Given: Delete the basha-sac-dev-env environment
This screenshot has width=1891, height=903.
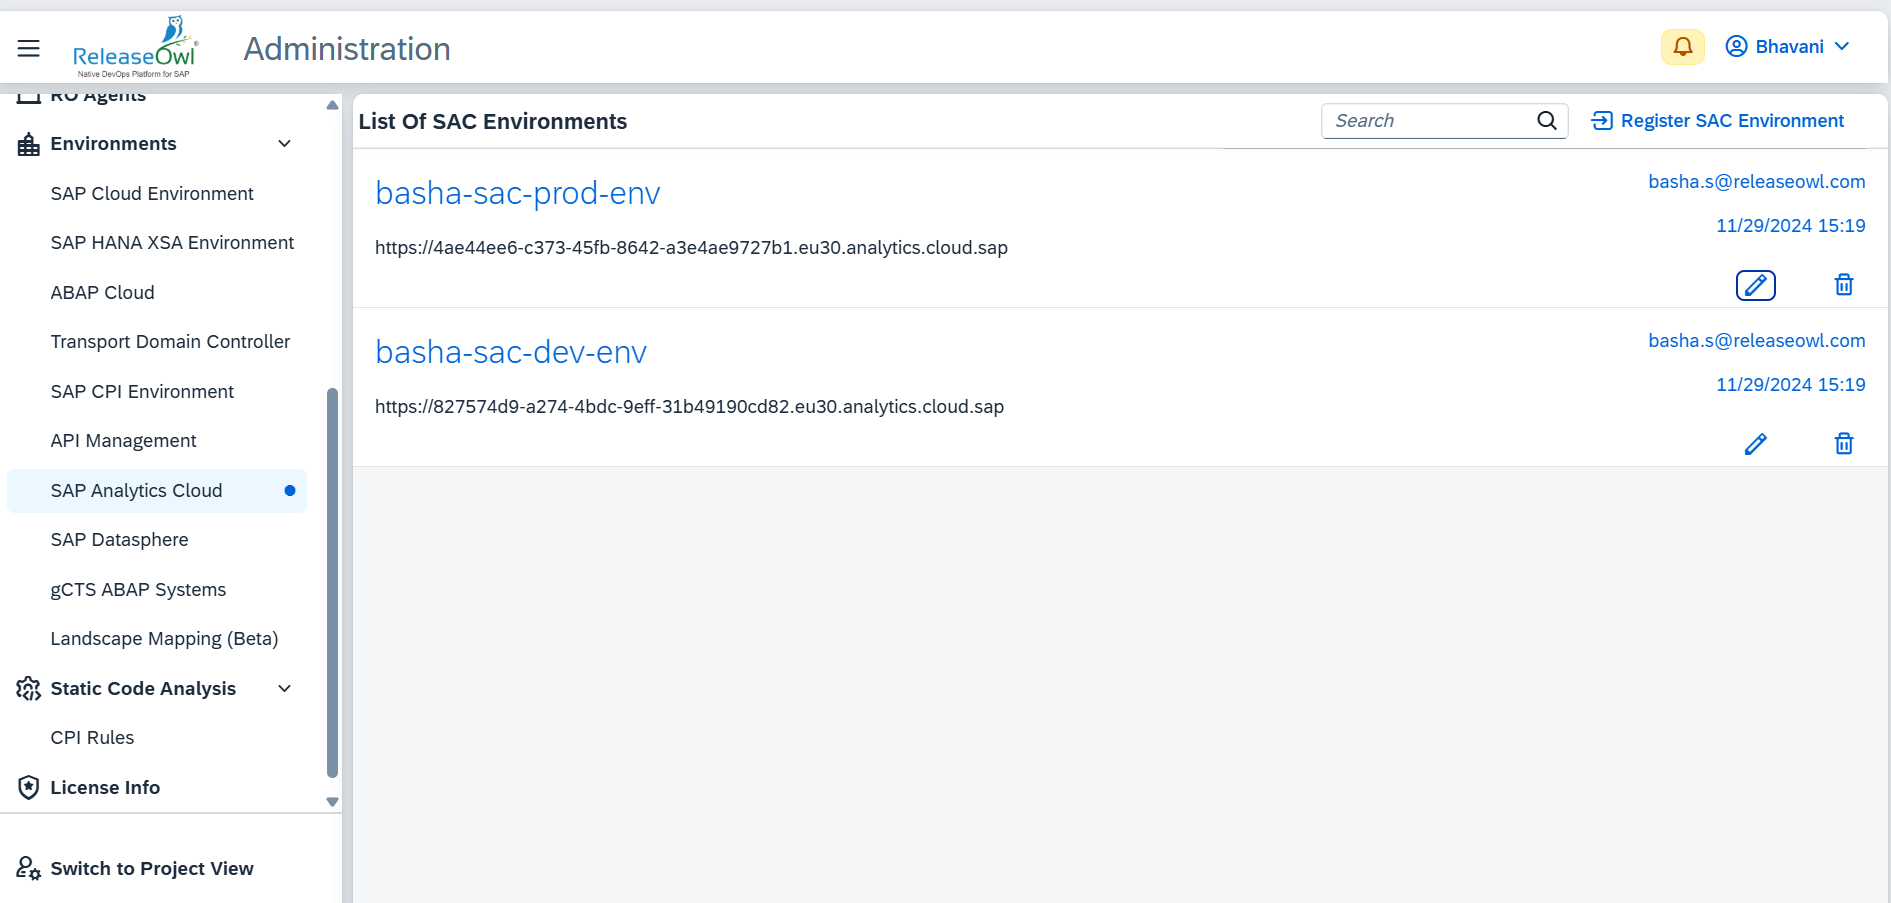Looking at the screenshot, I should 1843,444.
